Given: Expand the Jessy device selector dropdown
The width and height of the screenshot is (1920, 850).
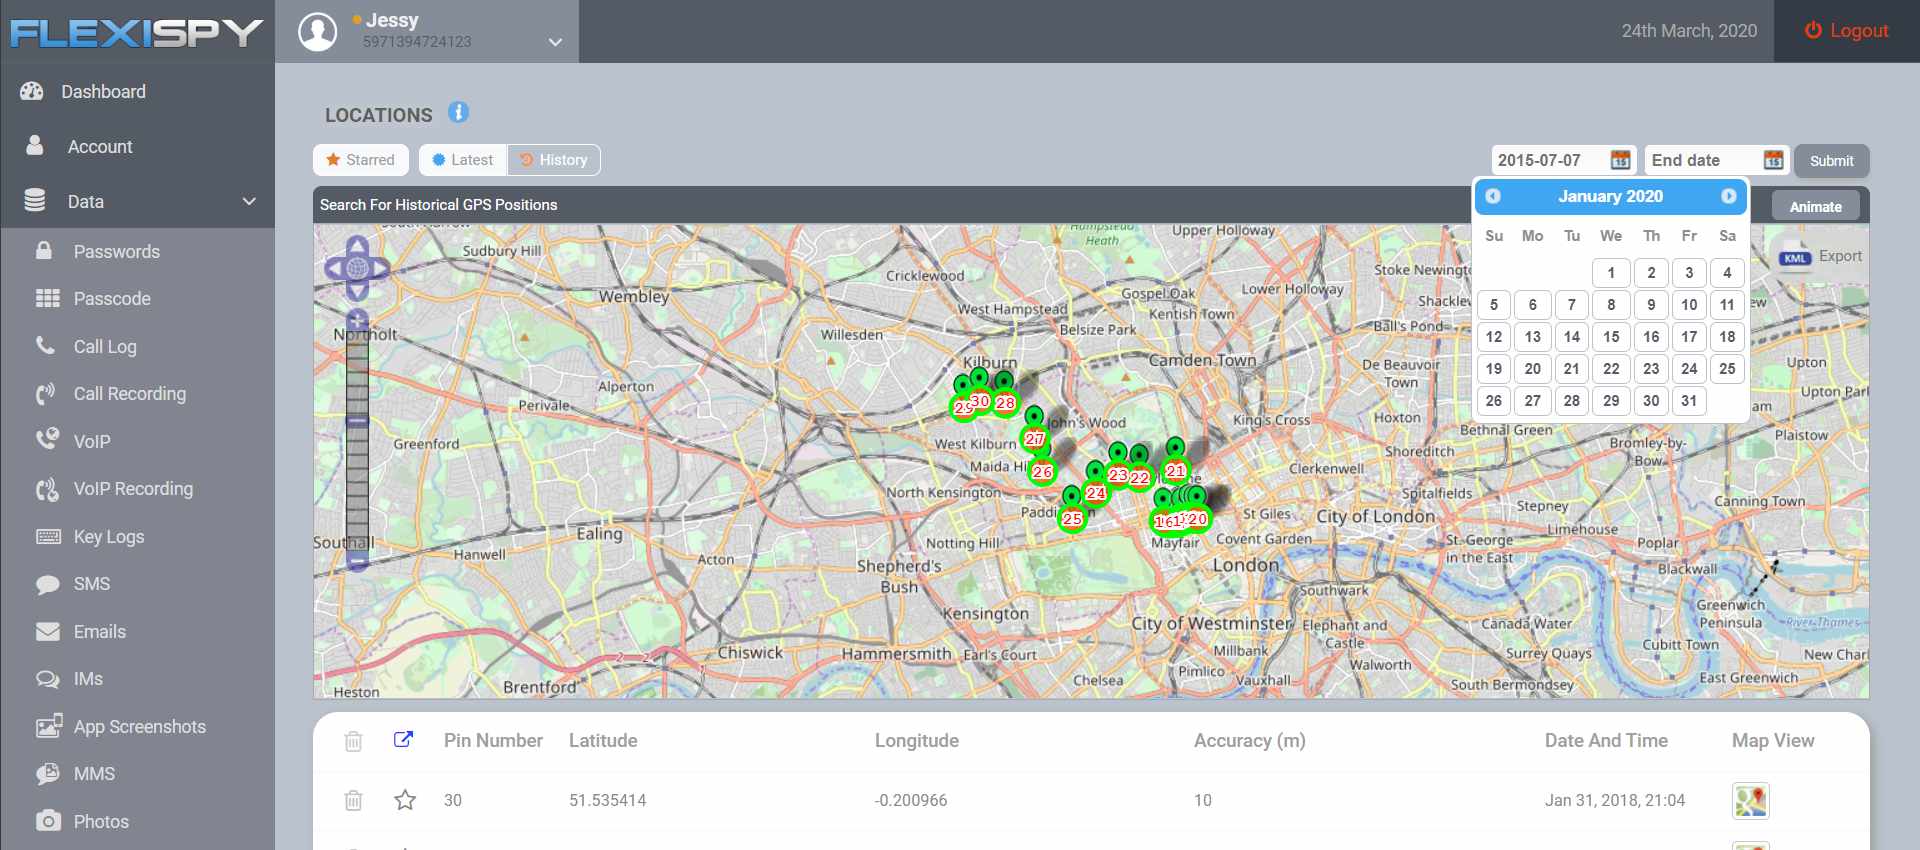Looking at the screenshot, I should coord(555,42).
